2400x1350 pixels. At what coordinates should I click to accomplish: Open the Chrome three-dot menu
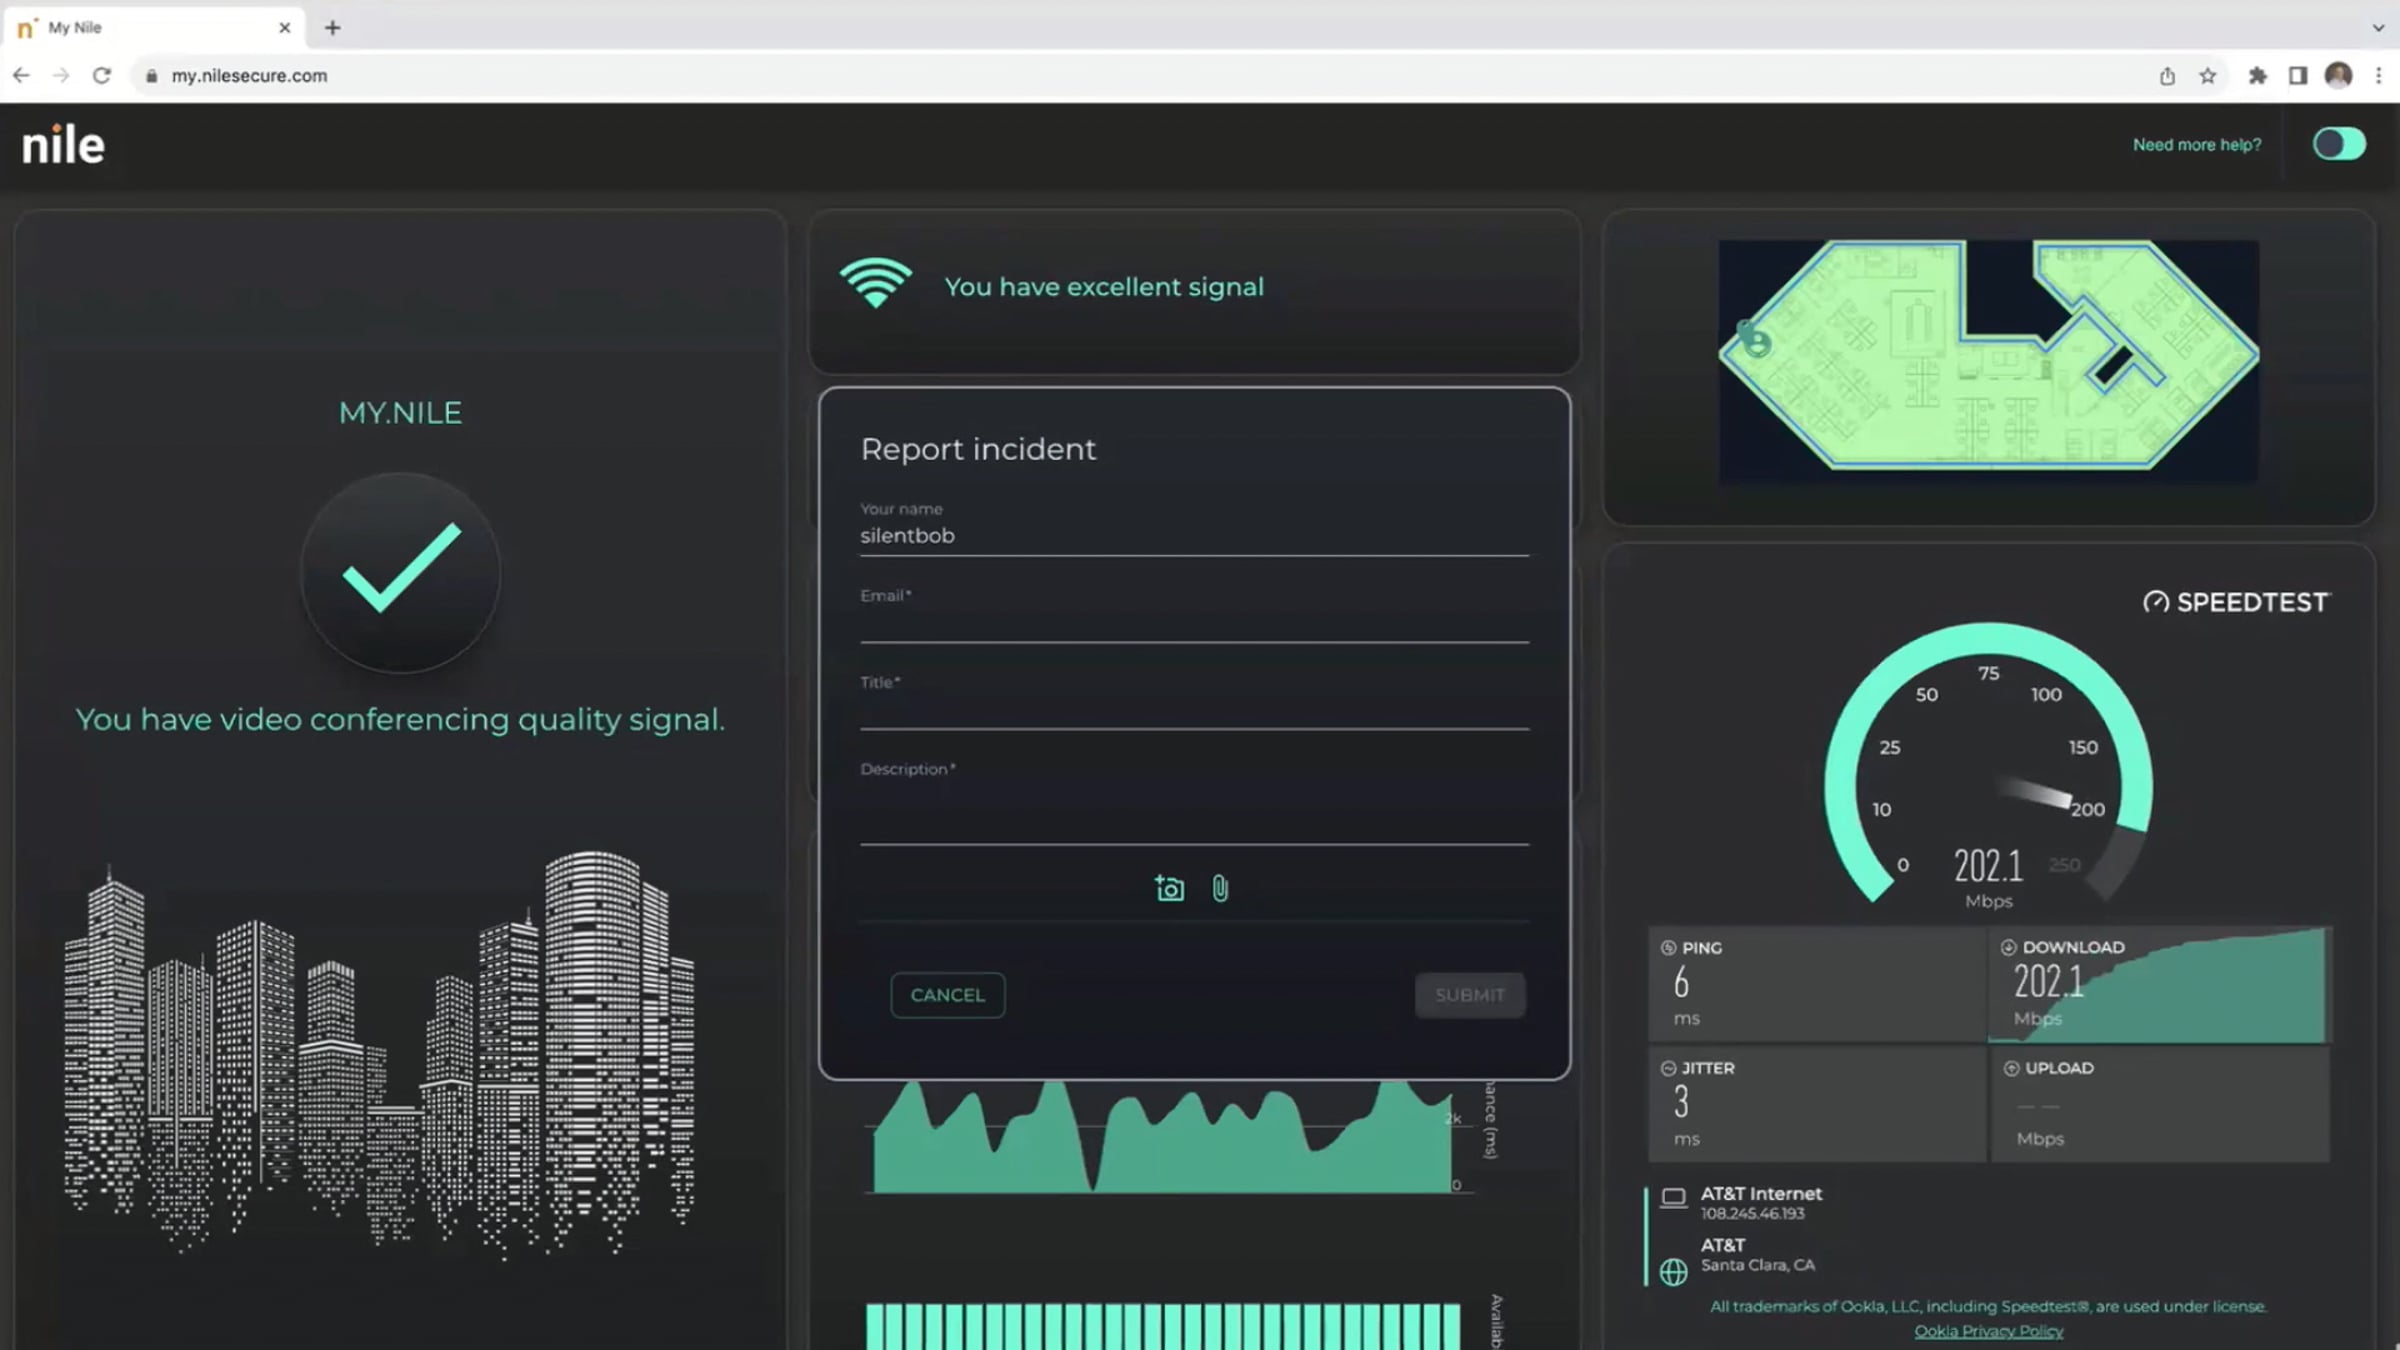coord(2379,76)
